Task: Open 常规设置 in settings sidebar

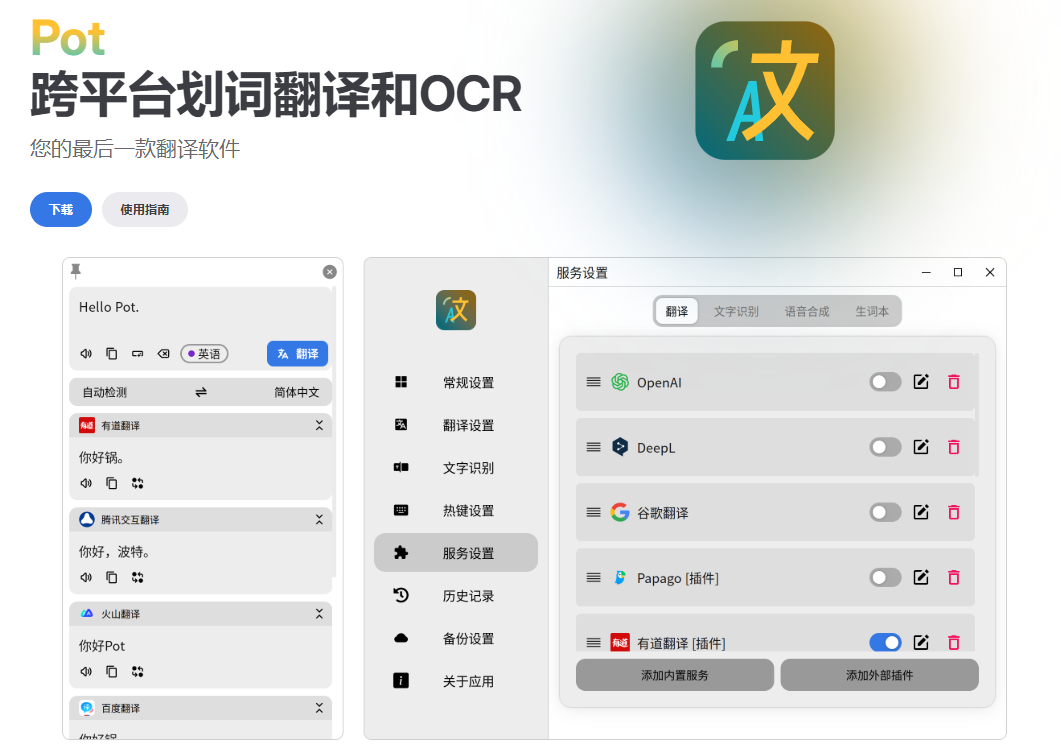Action: pyautogui.click(x=455, y=382)
